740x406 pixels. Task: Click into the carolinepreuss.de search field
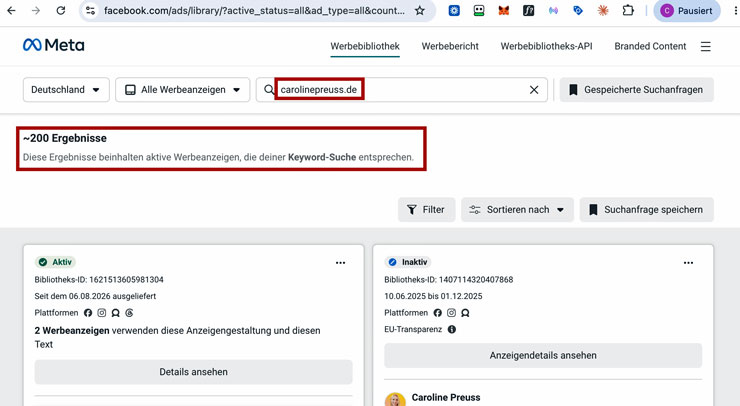click(401, 90)
